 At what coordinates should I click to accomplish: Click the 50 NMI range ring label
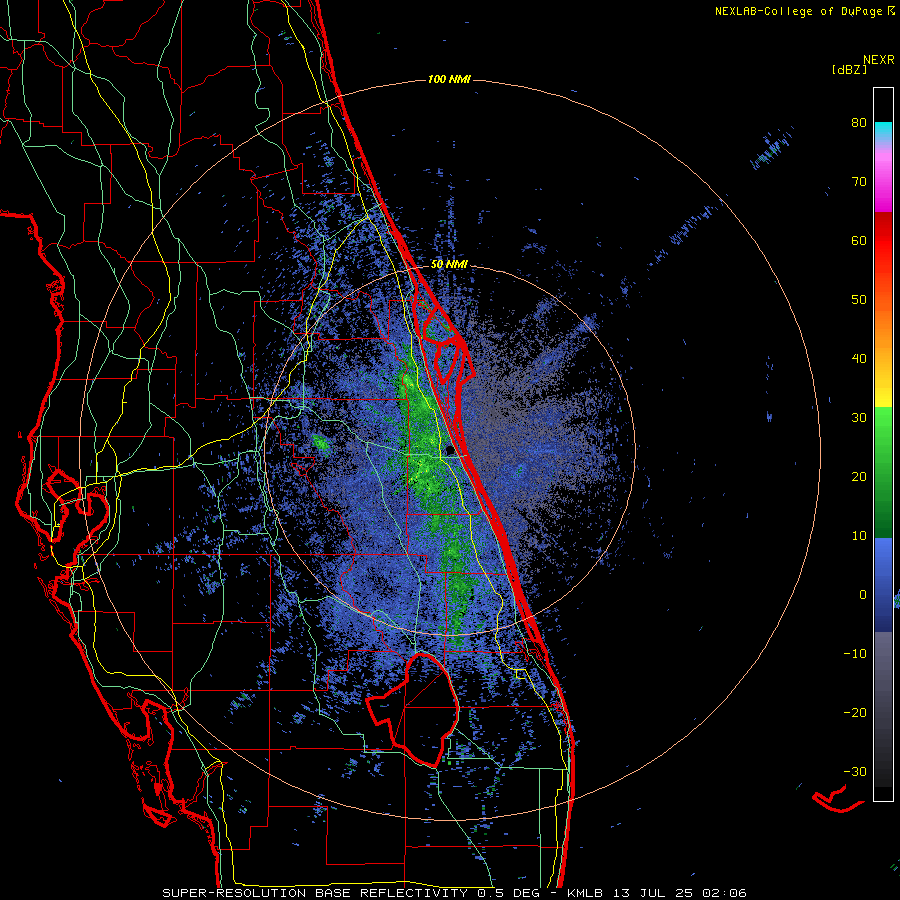(x=449, y=265)
